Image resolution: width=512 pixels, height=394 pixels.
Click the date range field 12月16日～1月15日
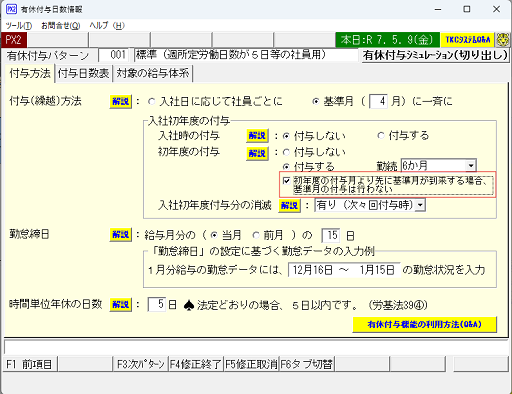tap(344, 270)
